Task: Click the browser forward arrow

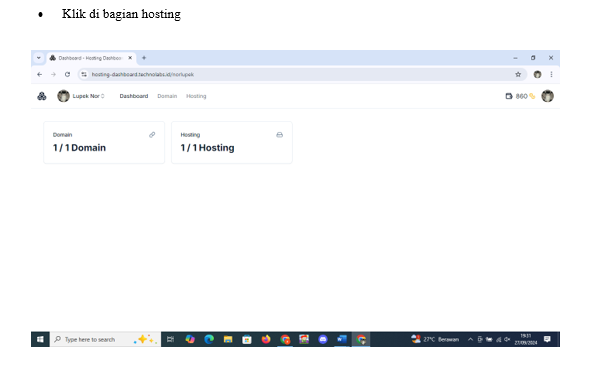Action: pos(53,74)
